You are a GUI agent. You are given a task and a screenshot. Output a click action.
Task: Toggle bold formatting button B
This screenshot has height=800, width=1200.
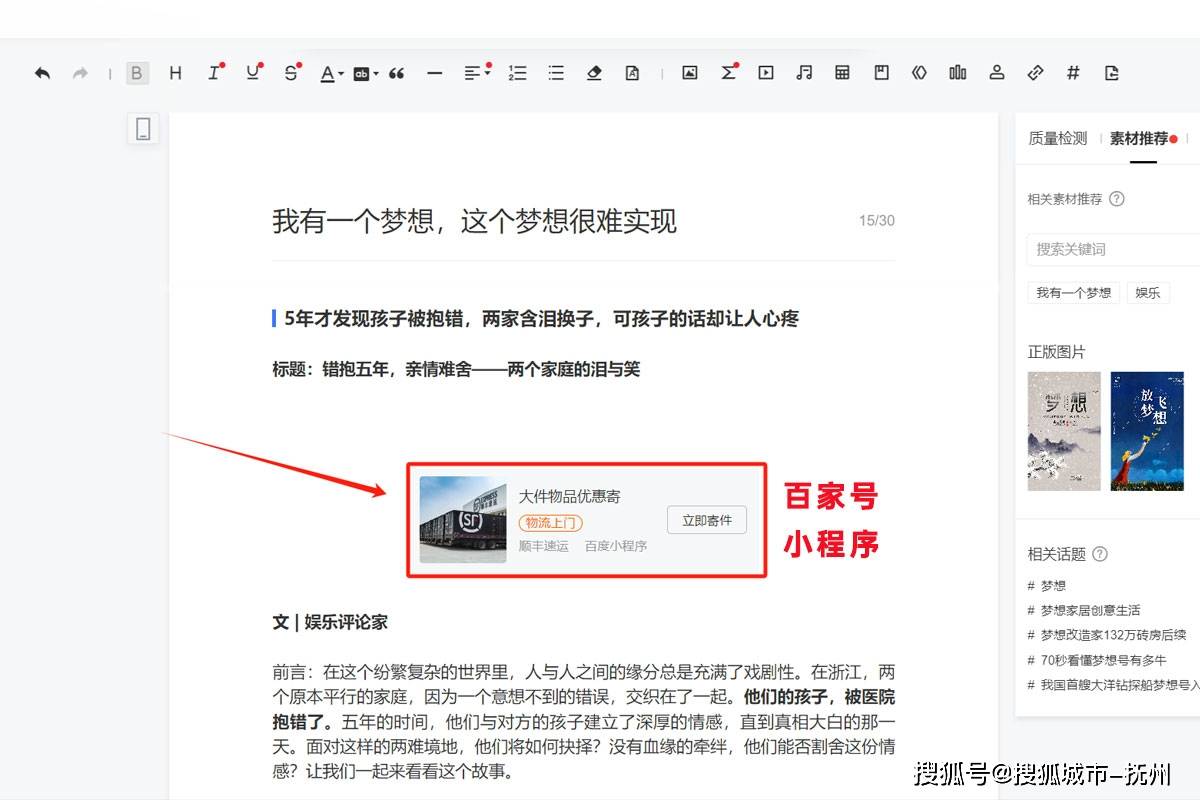137,73
